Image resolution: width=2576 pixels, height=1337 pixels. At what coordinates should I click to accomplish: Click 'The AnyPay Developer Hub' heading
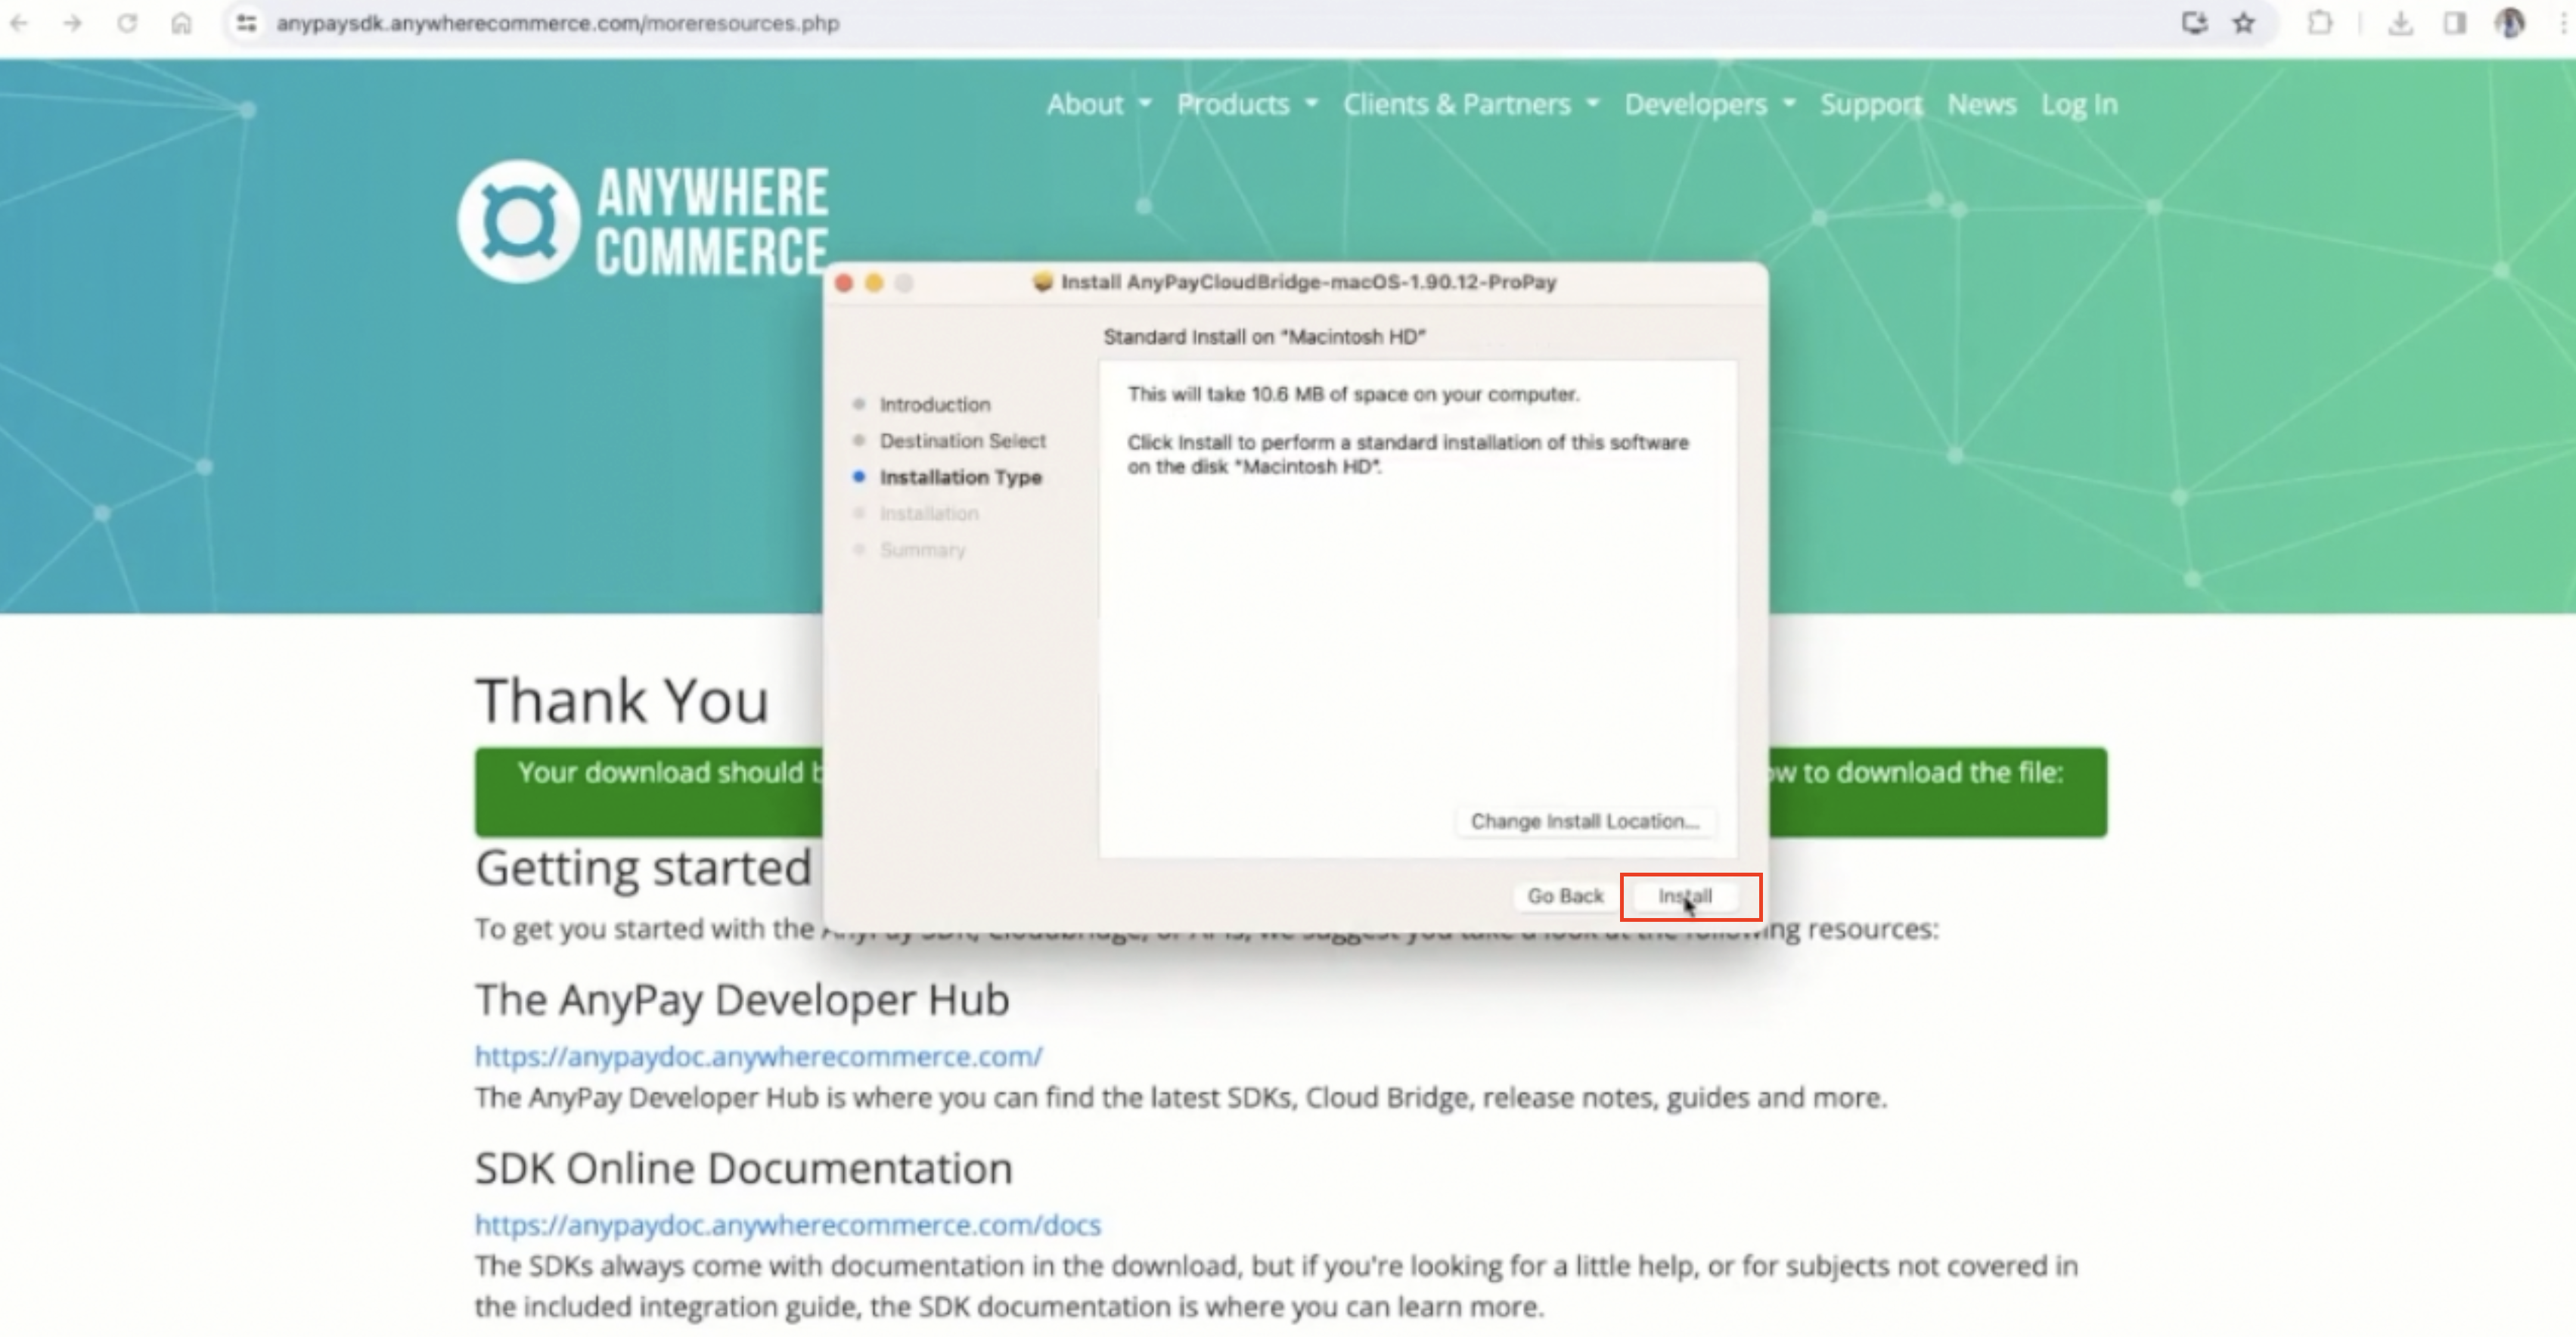742,1000
